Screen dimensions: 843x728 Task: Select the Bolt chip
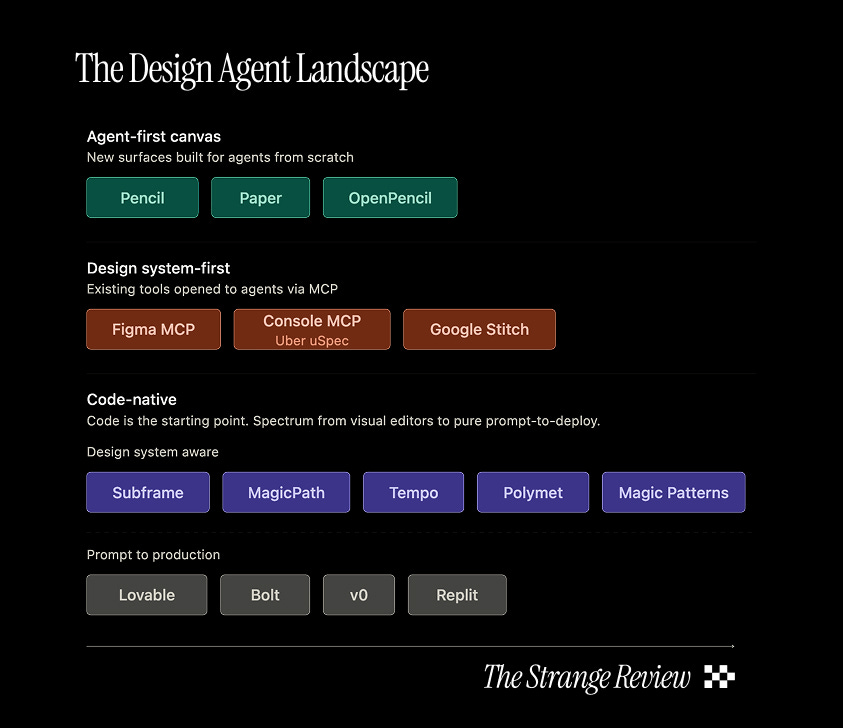[265, 595]
